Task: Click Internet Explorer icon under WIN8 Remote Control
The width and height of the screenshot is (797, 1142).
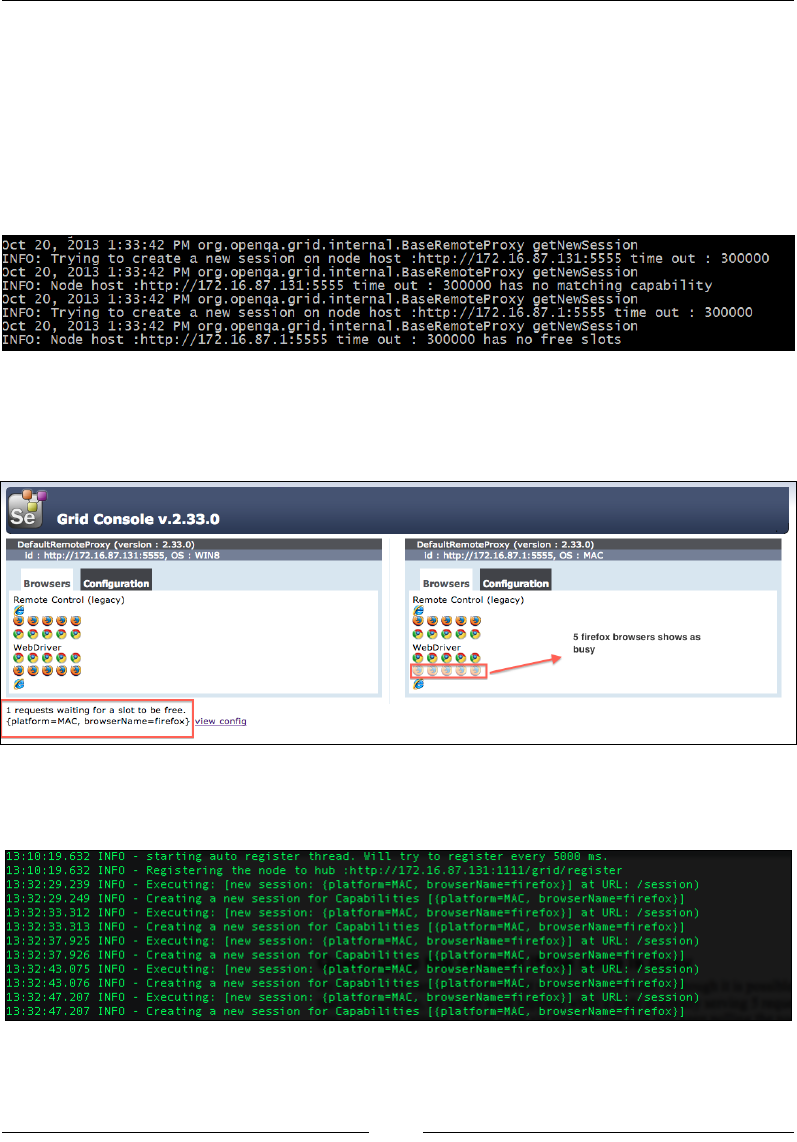Action: tap(19, 610)
